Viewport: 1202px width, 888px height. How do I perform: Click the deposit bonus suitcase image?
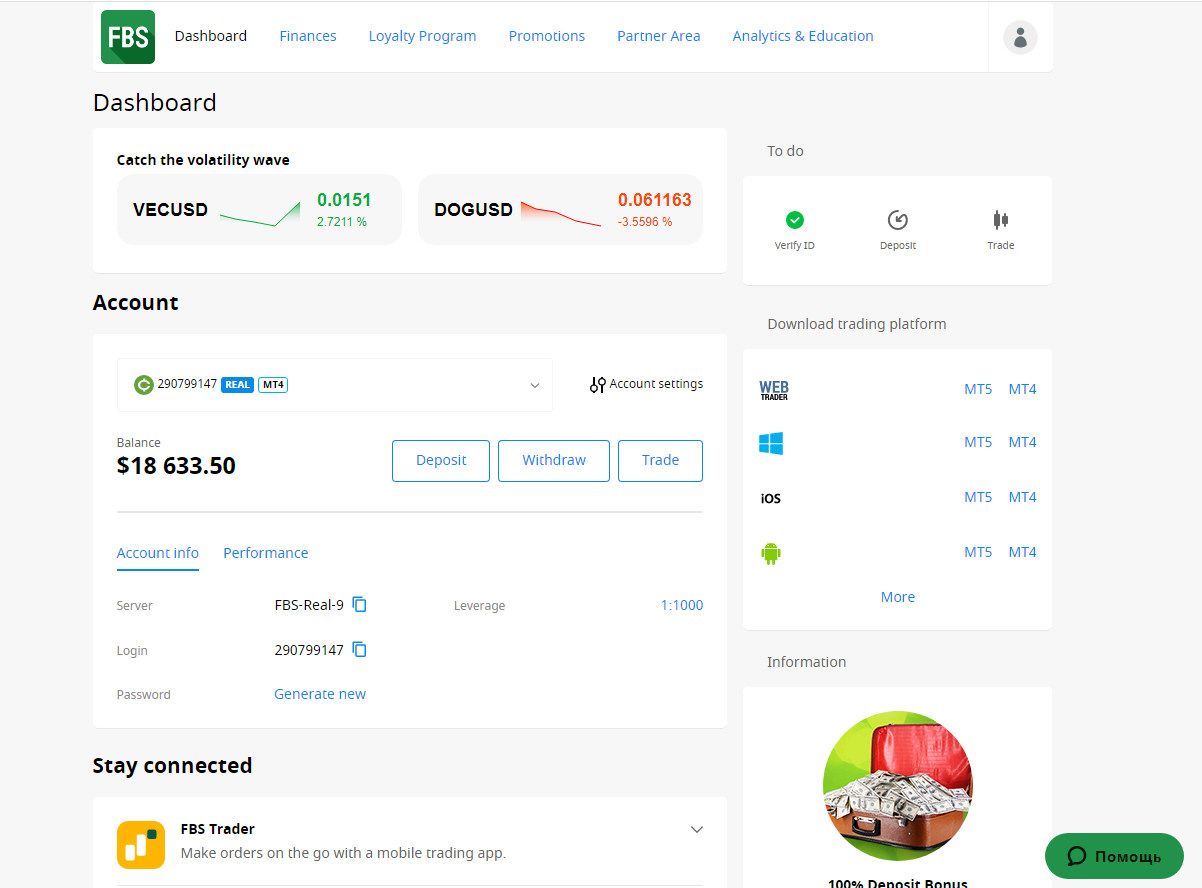click(898, 786)
